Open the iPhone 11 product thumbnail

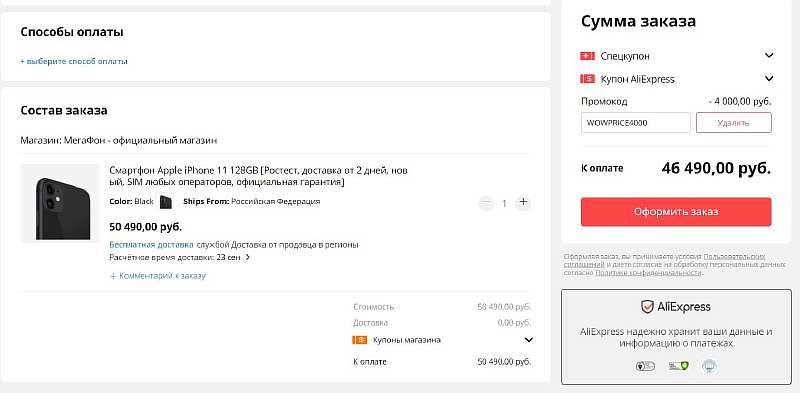tap(60, 204)
